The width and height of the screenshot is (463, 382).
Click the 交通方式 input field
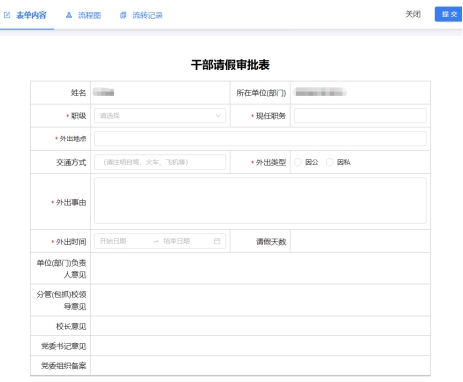point(160,162)
